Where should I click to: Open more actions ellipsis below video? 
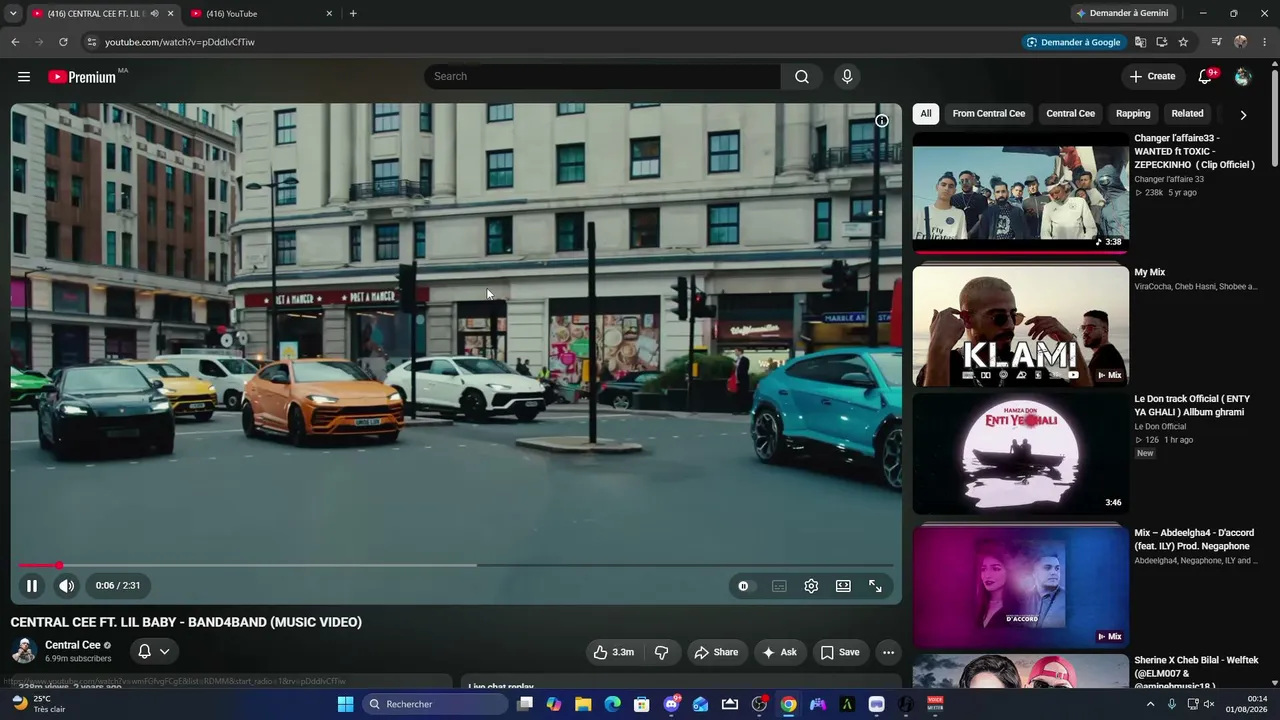(888, 652)
